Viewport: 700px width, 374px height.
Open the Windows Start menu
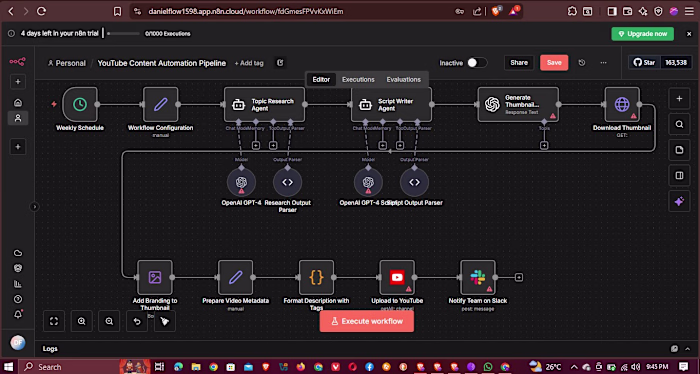pos(8,367)
